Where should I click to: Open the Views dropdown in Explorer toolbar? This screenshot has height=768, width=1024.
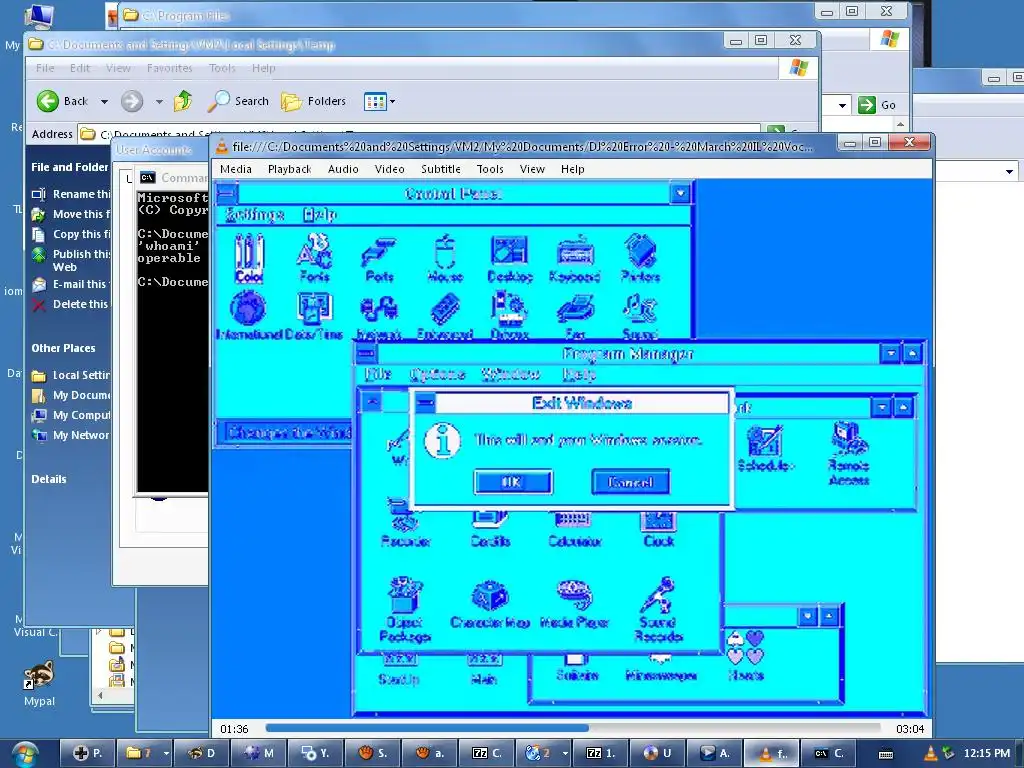pyautogui.click(x=379, y=101)
